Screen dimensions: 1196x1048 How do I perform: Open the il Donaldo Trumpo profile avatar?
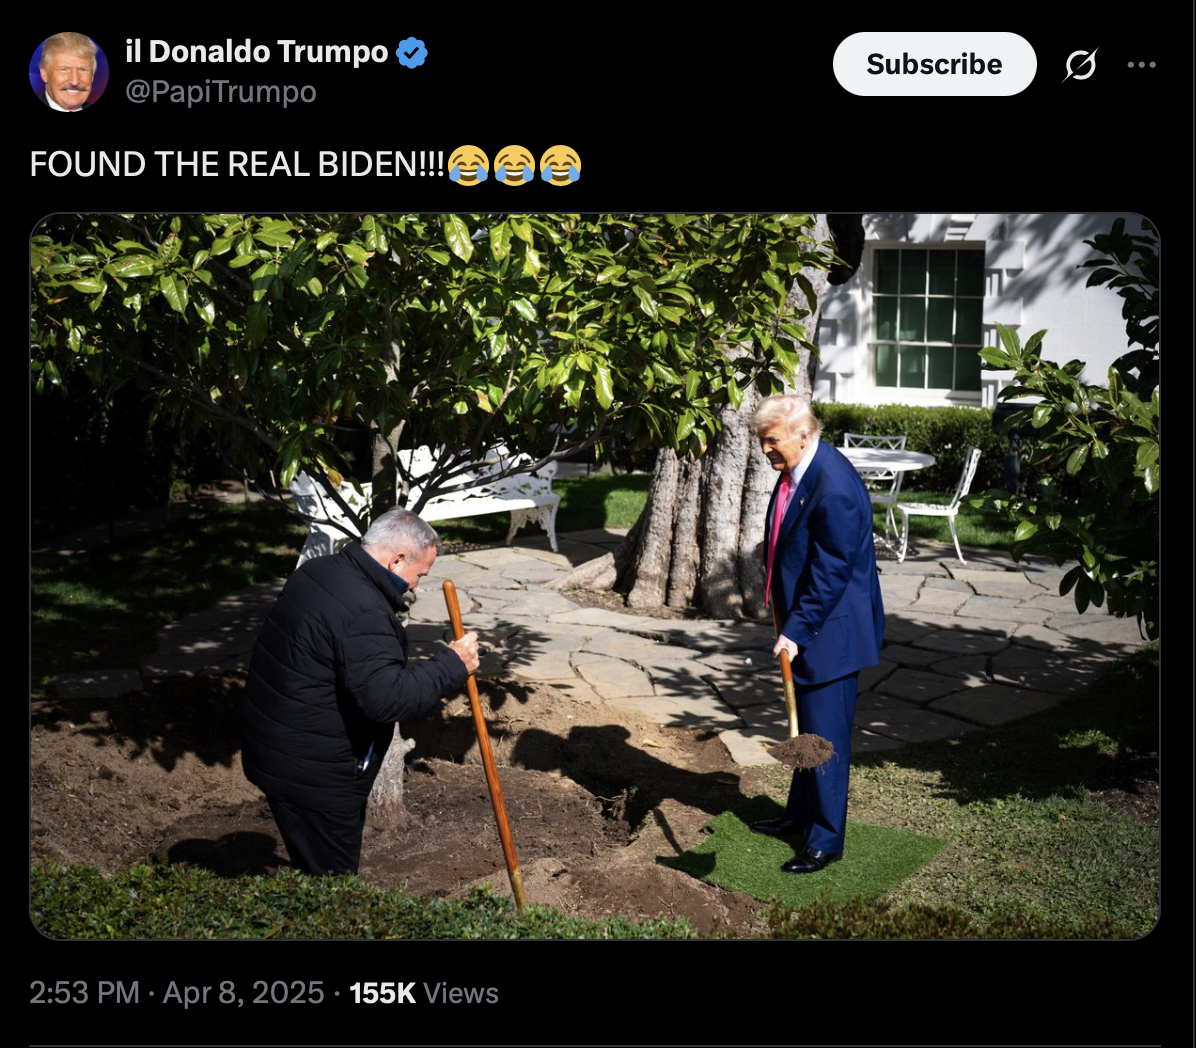(x=69, y=72)
